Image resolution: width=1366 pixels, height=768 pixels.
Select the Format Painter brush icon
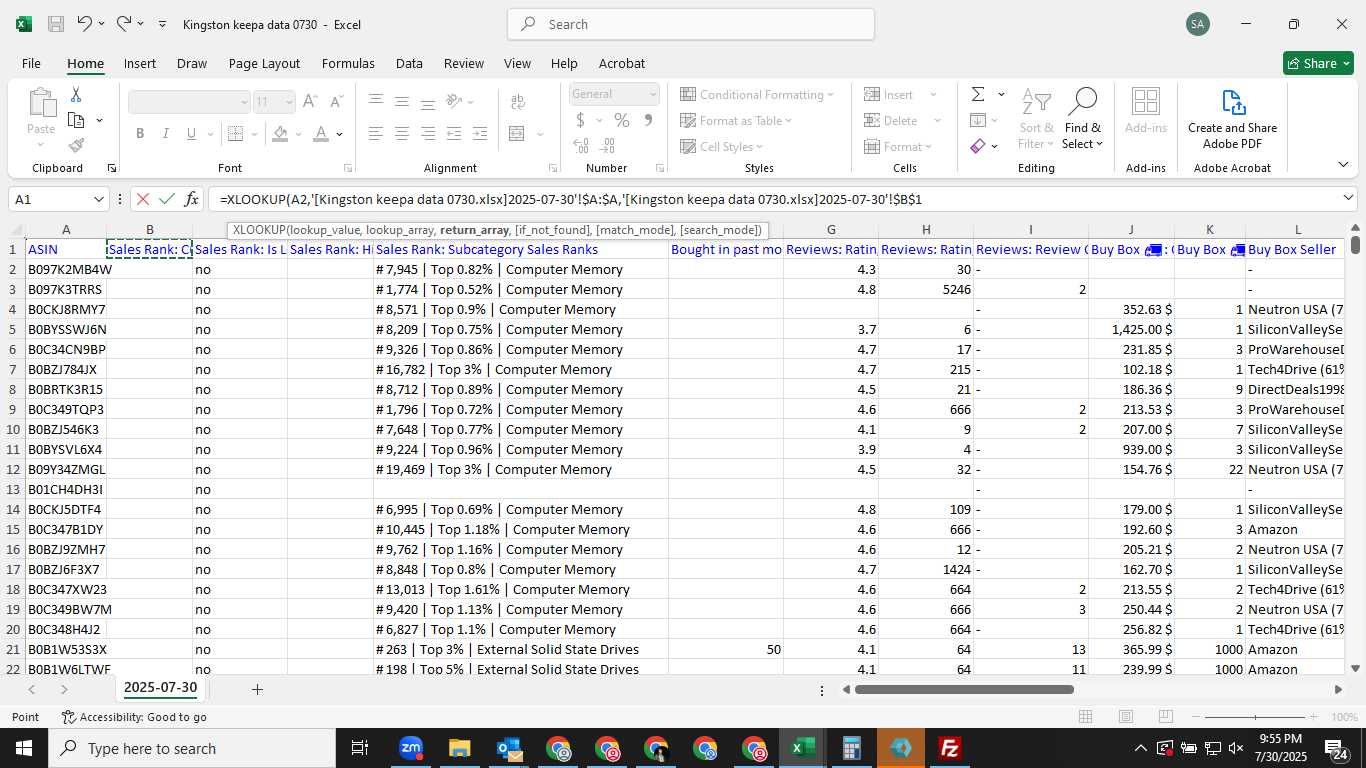tap(76, 145)
